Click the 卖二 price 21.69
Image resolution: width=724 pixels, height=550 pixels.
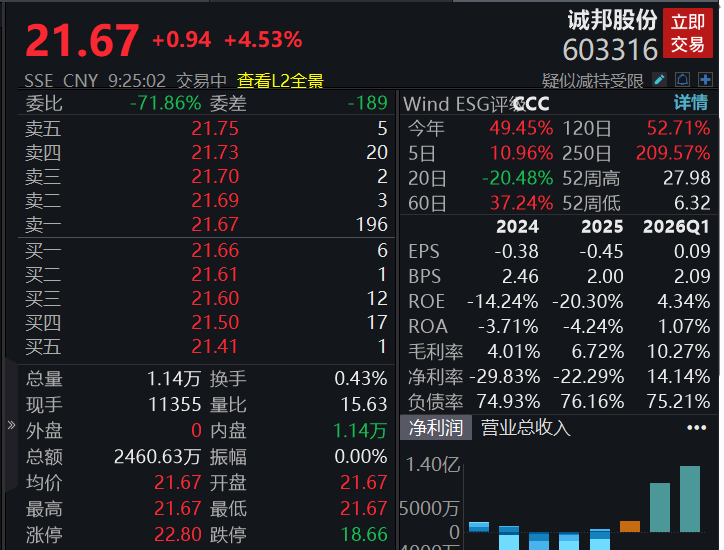tap(215, 200)
